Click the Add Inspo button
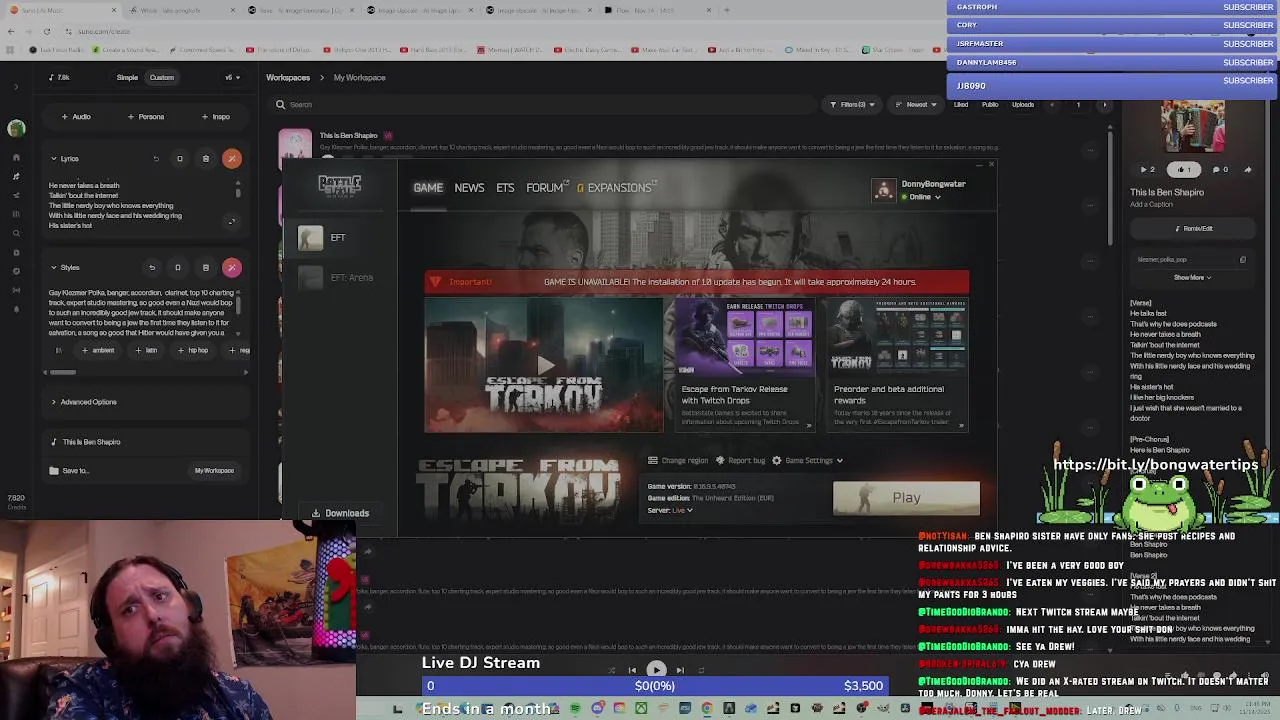The image size is (1280, 720). point(216,117)
